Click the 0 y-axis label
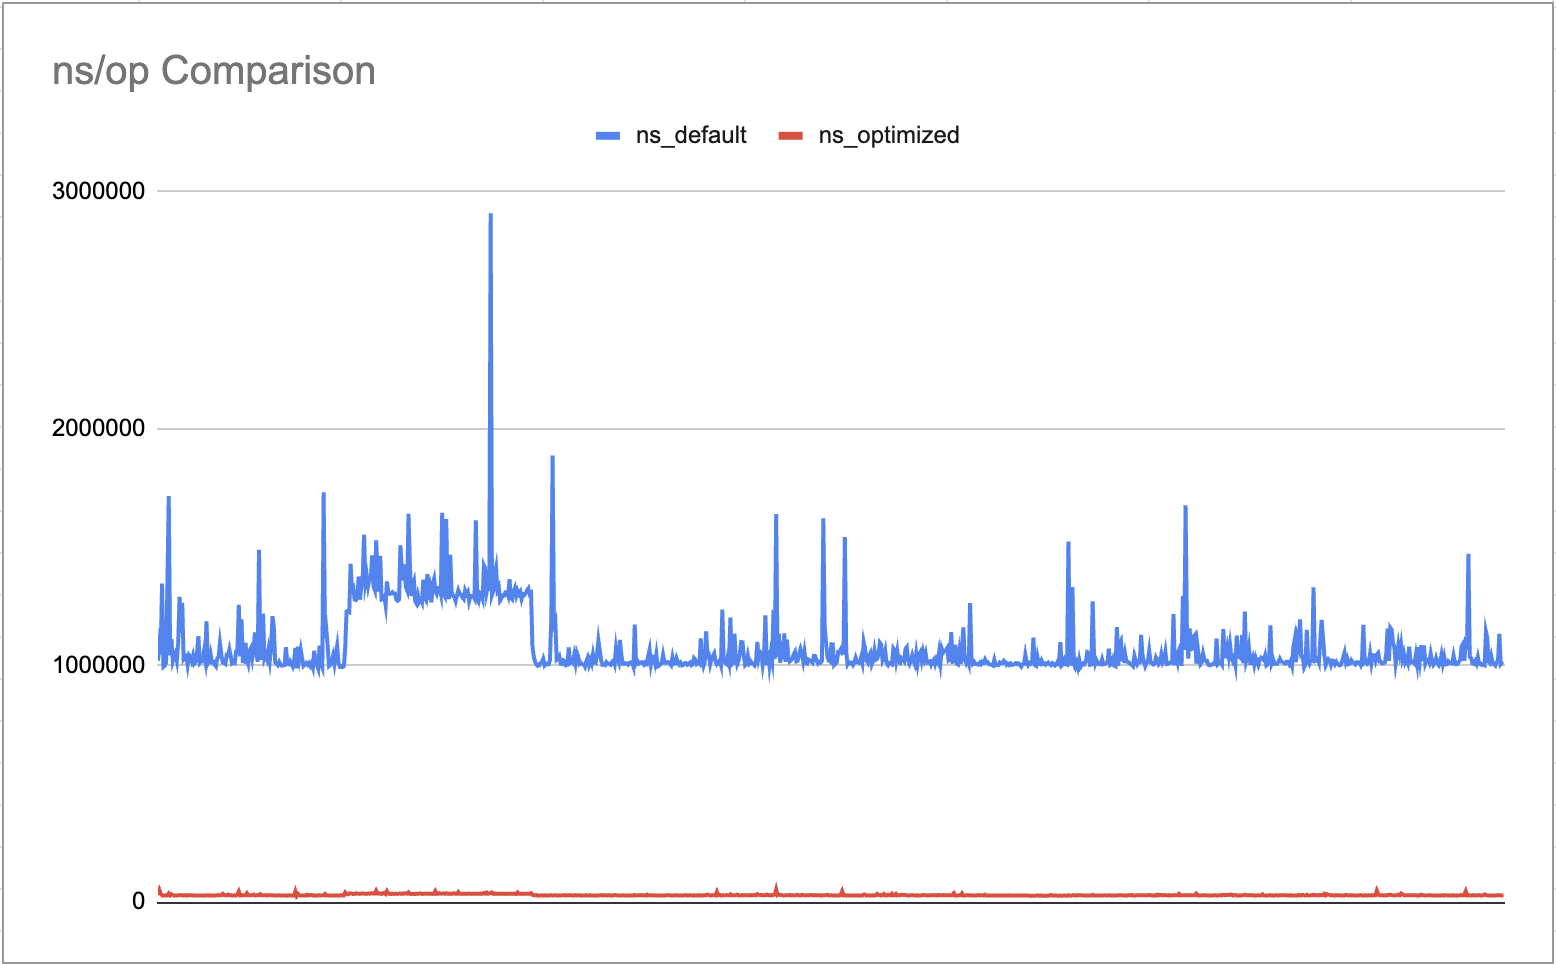 [138, 901]
